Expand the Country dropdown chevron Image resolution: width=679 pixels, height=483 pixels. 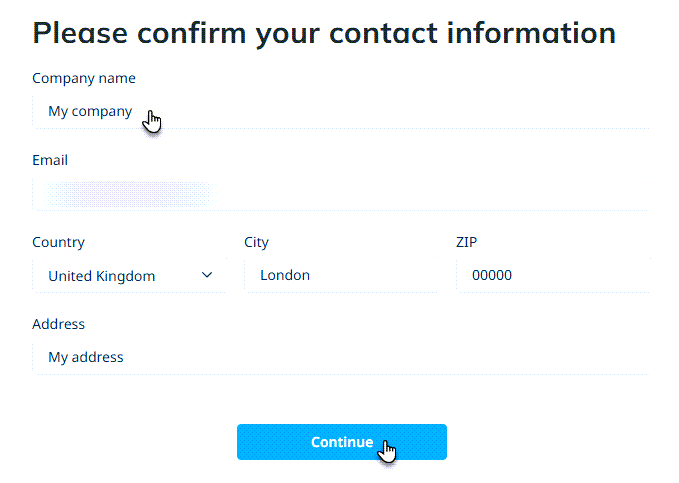point(208,275)
